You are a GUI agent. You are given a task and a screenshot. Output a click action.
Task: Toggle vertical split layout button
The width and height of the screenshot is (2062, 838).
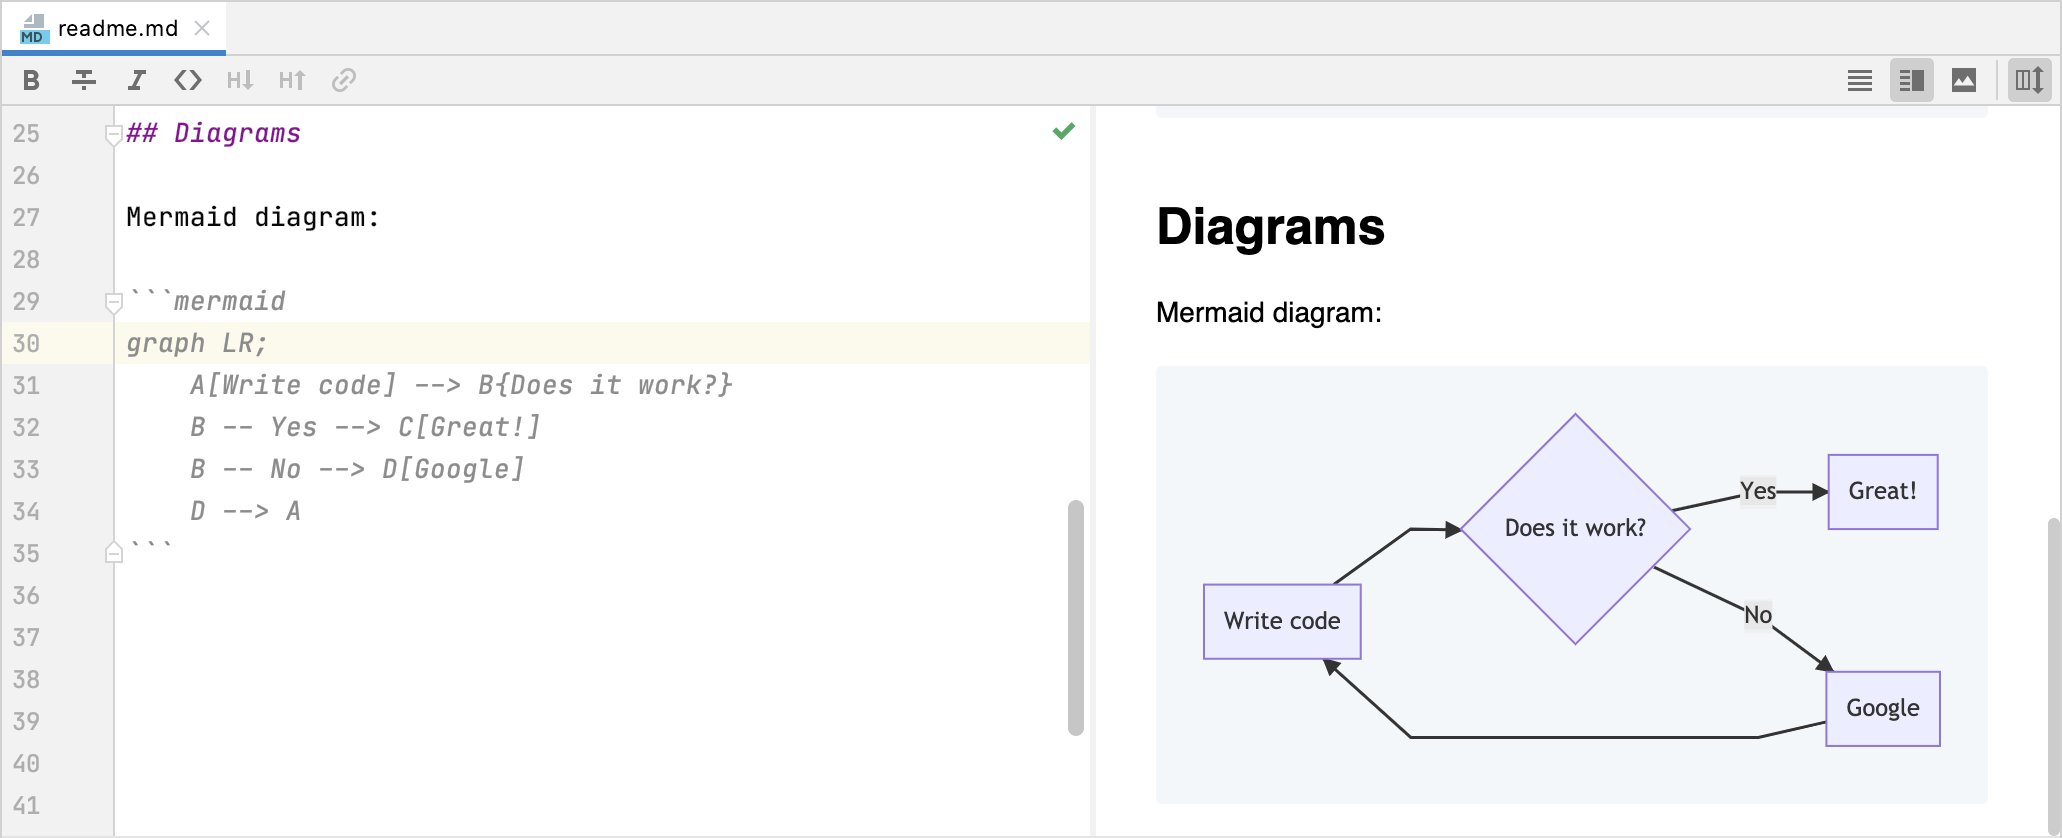tap(2029, 80)
